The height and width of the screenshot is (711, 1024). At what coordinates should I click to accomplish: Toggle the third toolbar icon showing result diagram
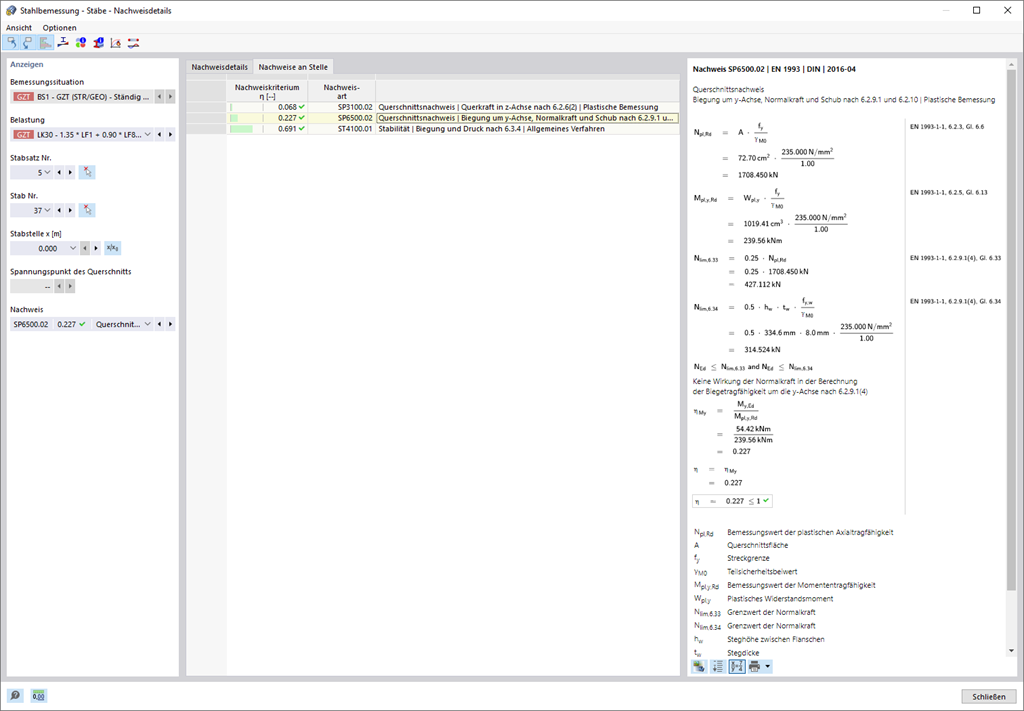click(45, 43)
